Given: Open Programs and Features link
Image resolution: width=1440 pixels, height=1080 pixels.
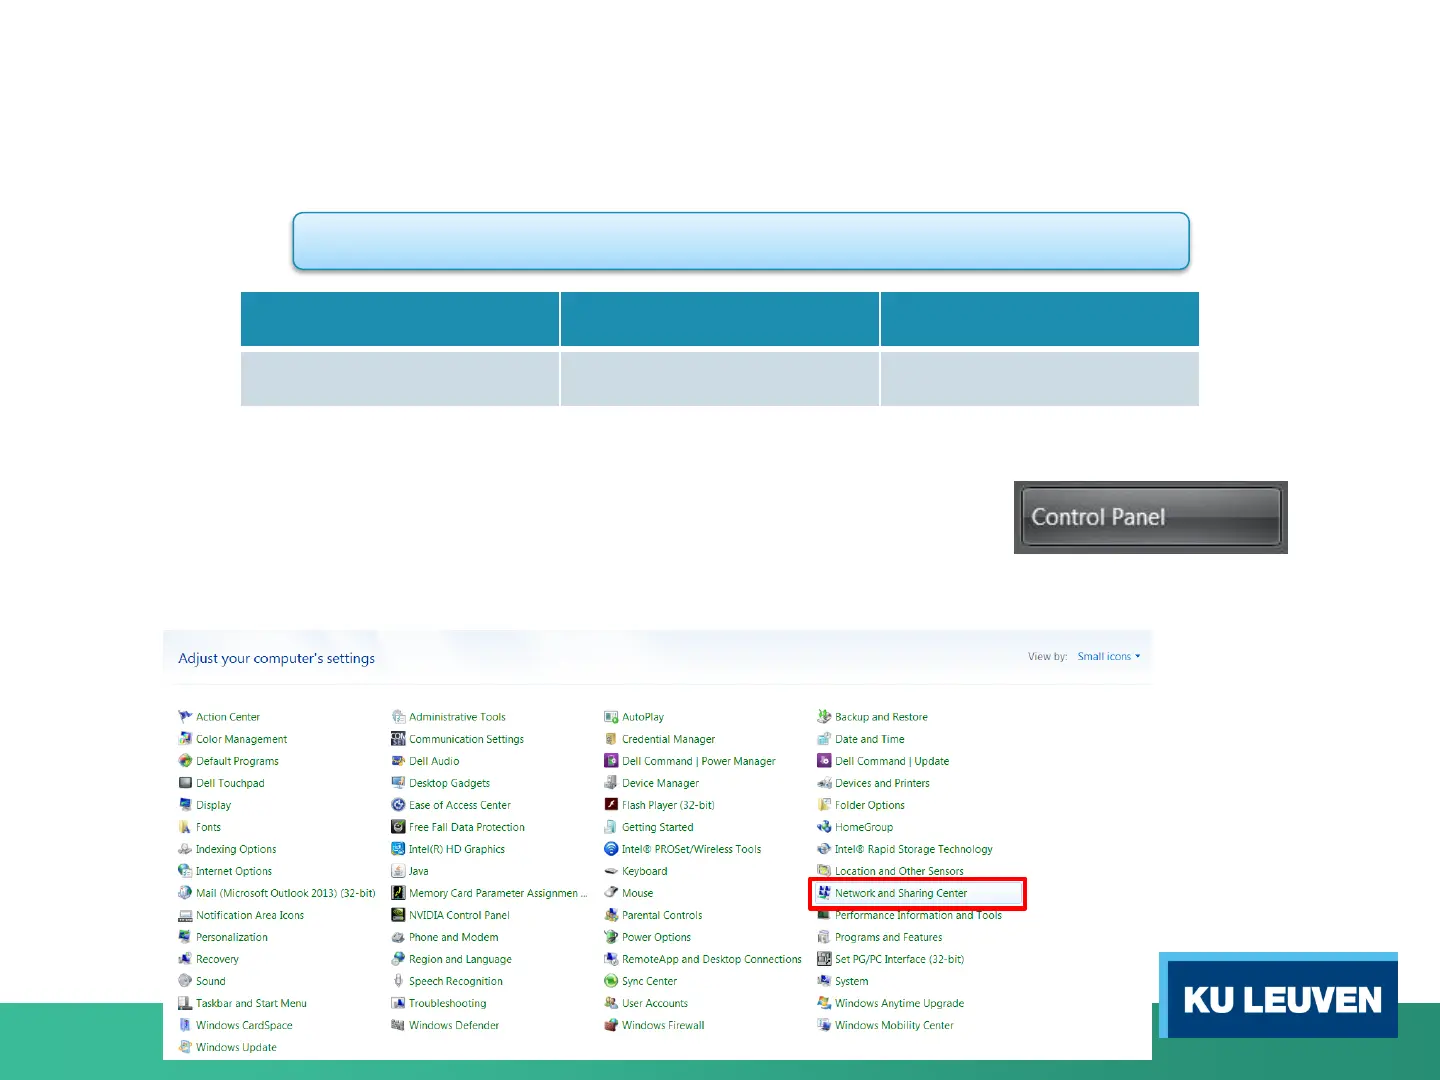Looking at the screenshot, I should click(x=888, y=937).
